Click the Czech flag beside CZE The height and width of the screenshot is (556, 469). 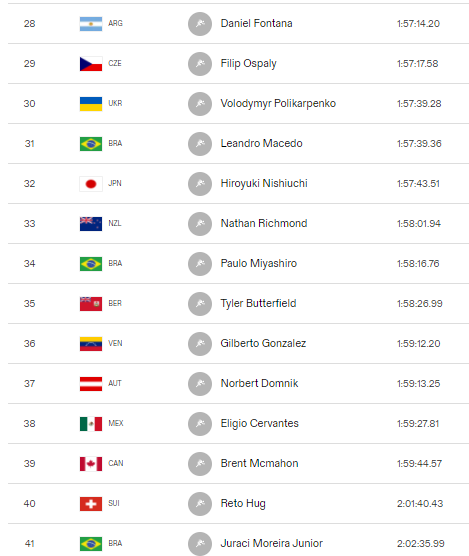(x=91, y=64)
